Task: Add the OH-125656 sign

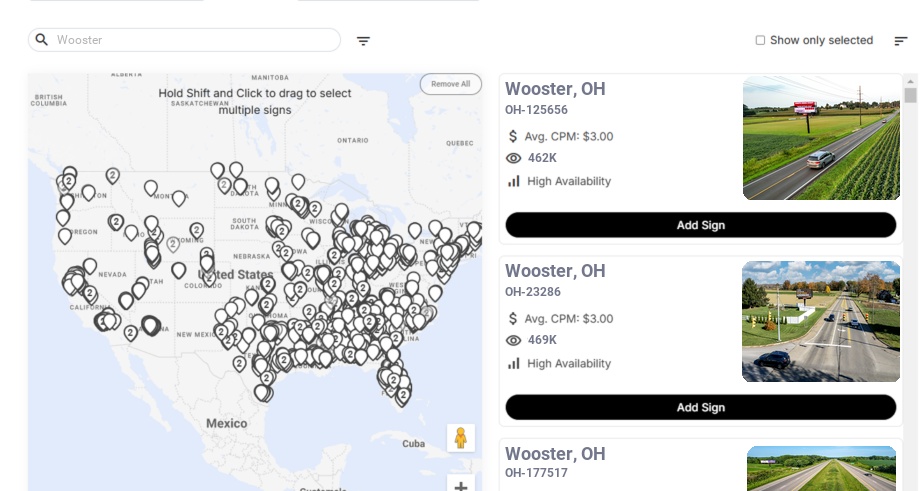Action: 700,225
